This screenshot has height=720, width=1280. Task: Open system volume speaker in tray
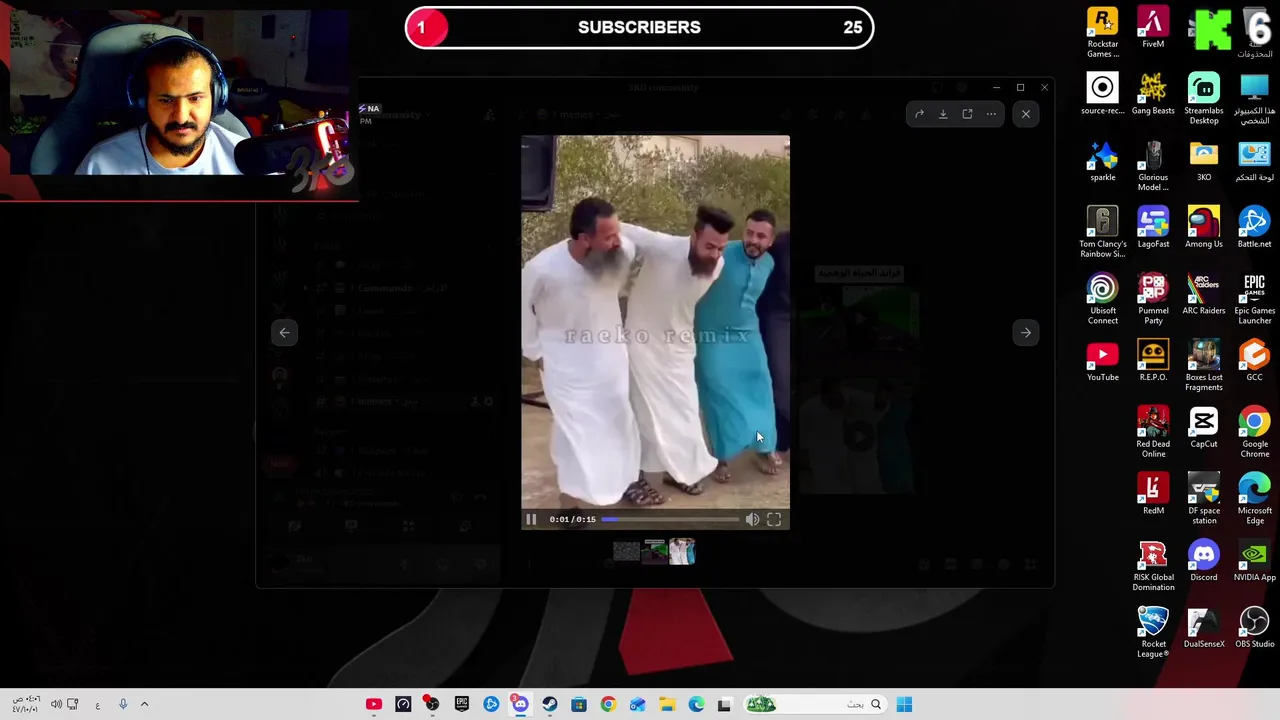point(56,704)
